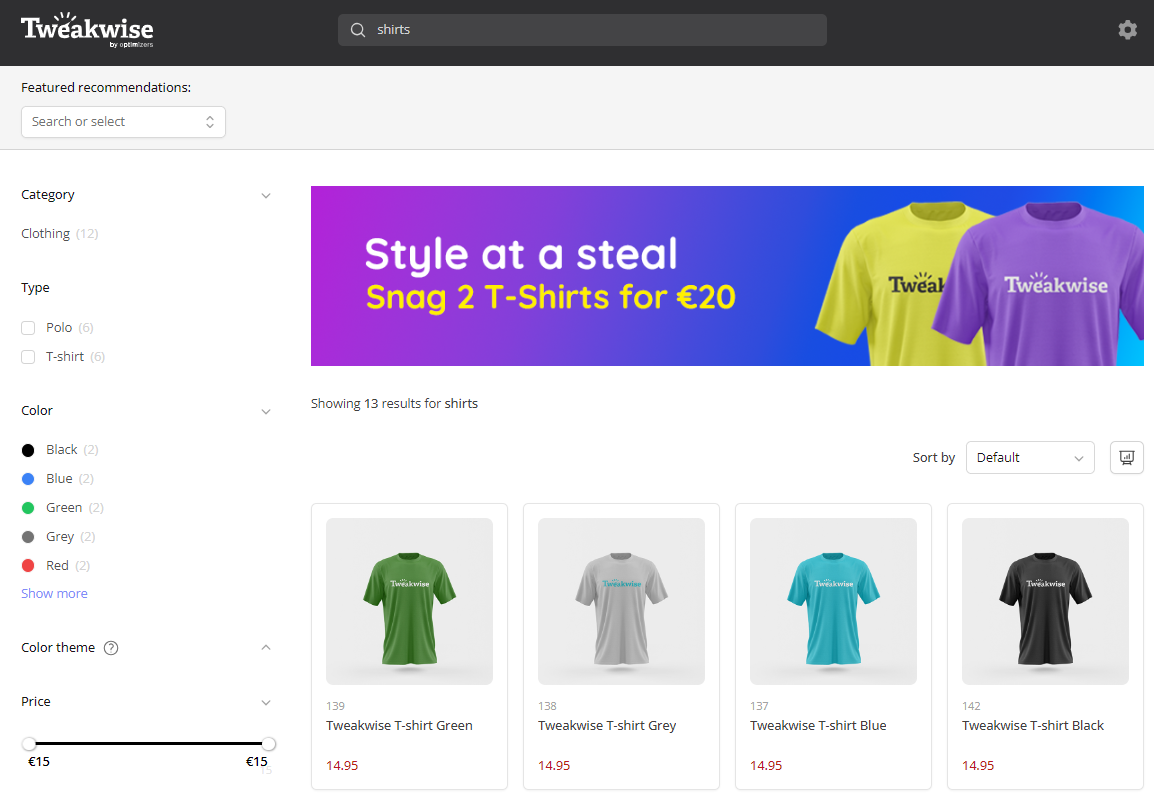Image resolution: width=1154 pixels, height=796 pixels.
Task: Click the 14.95 price of the Grey T-shirt
Action: [553, 765]
